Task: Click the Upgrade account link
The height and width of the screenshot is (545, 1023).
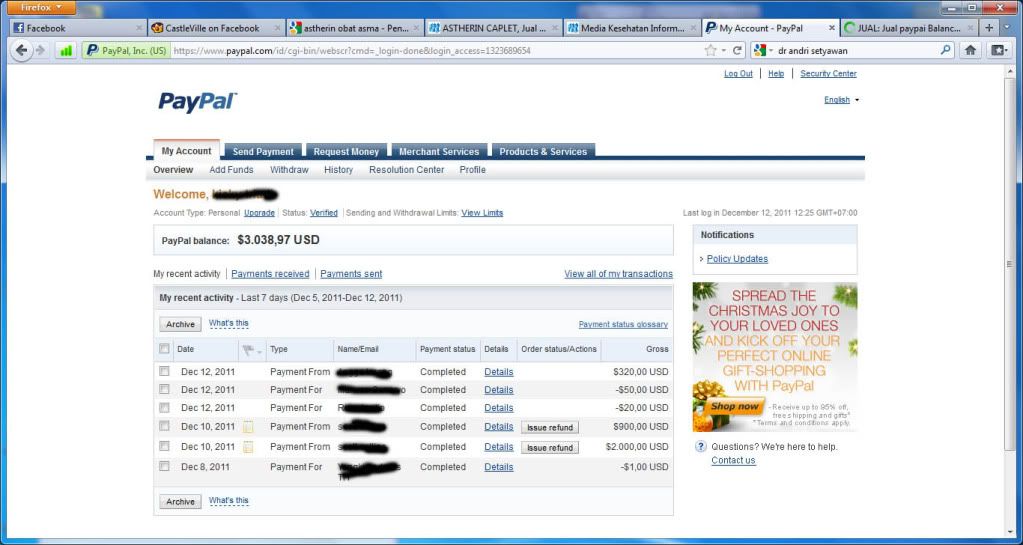Action: coord(259,213)
